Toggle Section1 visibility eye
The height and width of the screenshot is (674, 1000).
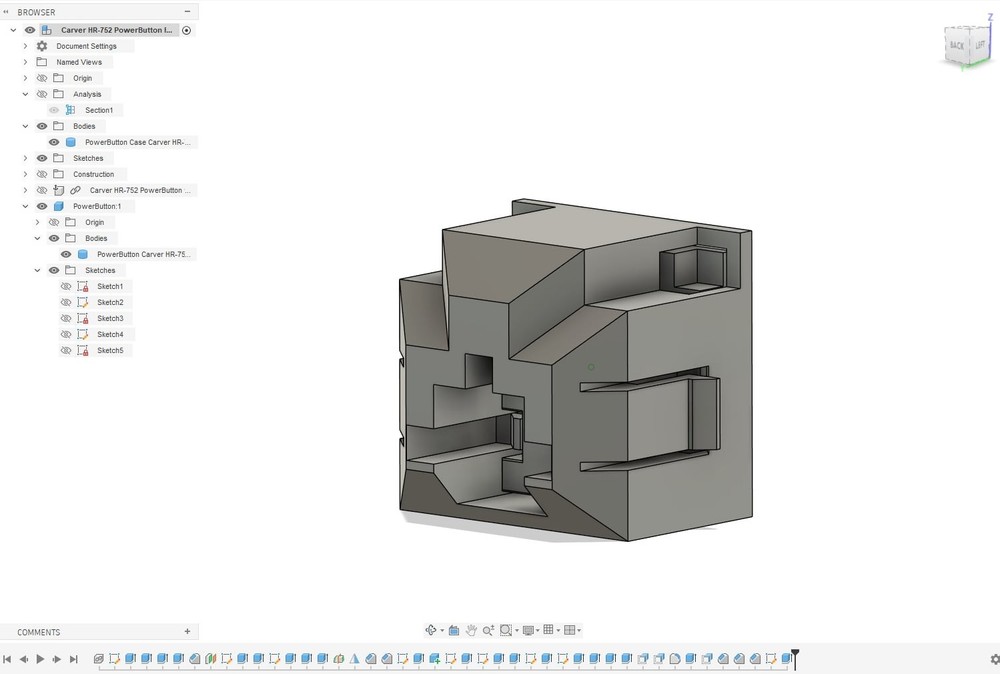click(x=54, y=110)
